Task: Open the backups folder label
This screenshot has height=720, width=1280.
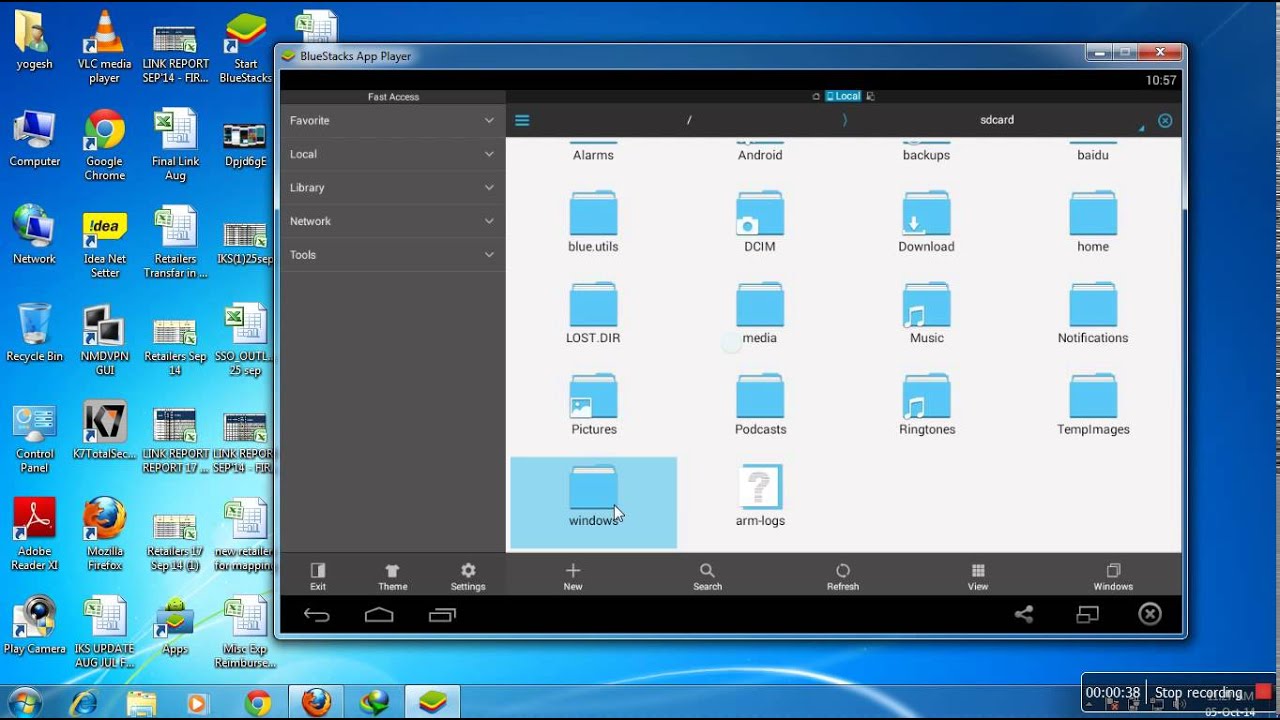Action: pyautogui.click(x=926, y=155)
